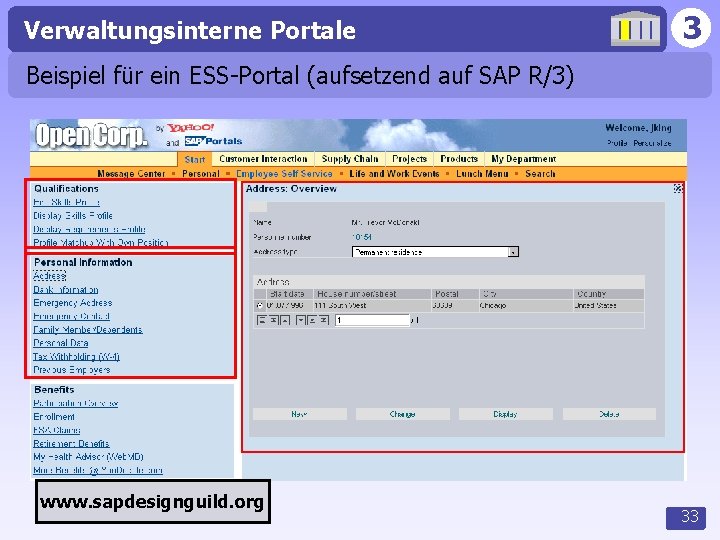Click the row number input field
Screen dimensions: 720x540
click(372, 320)
